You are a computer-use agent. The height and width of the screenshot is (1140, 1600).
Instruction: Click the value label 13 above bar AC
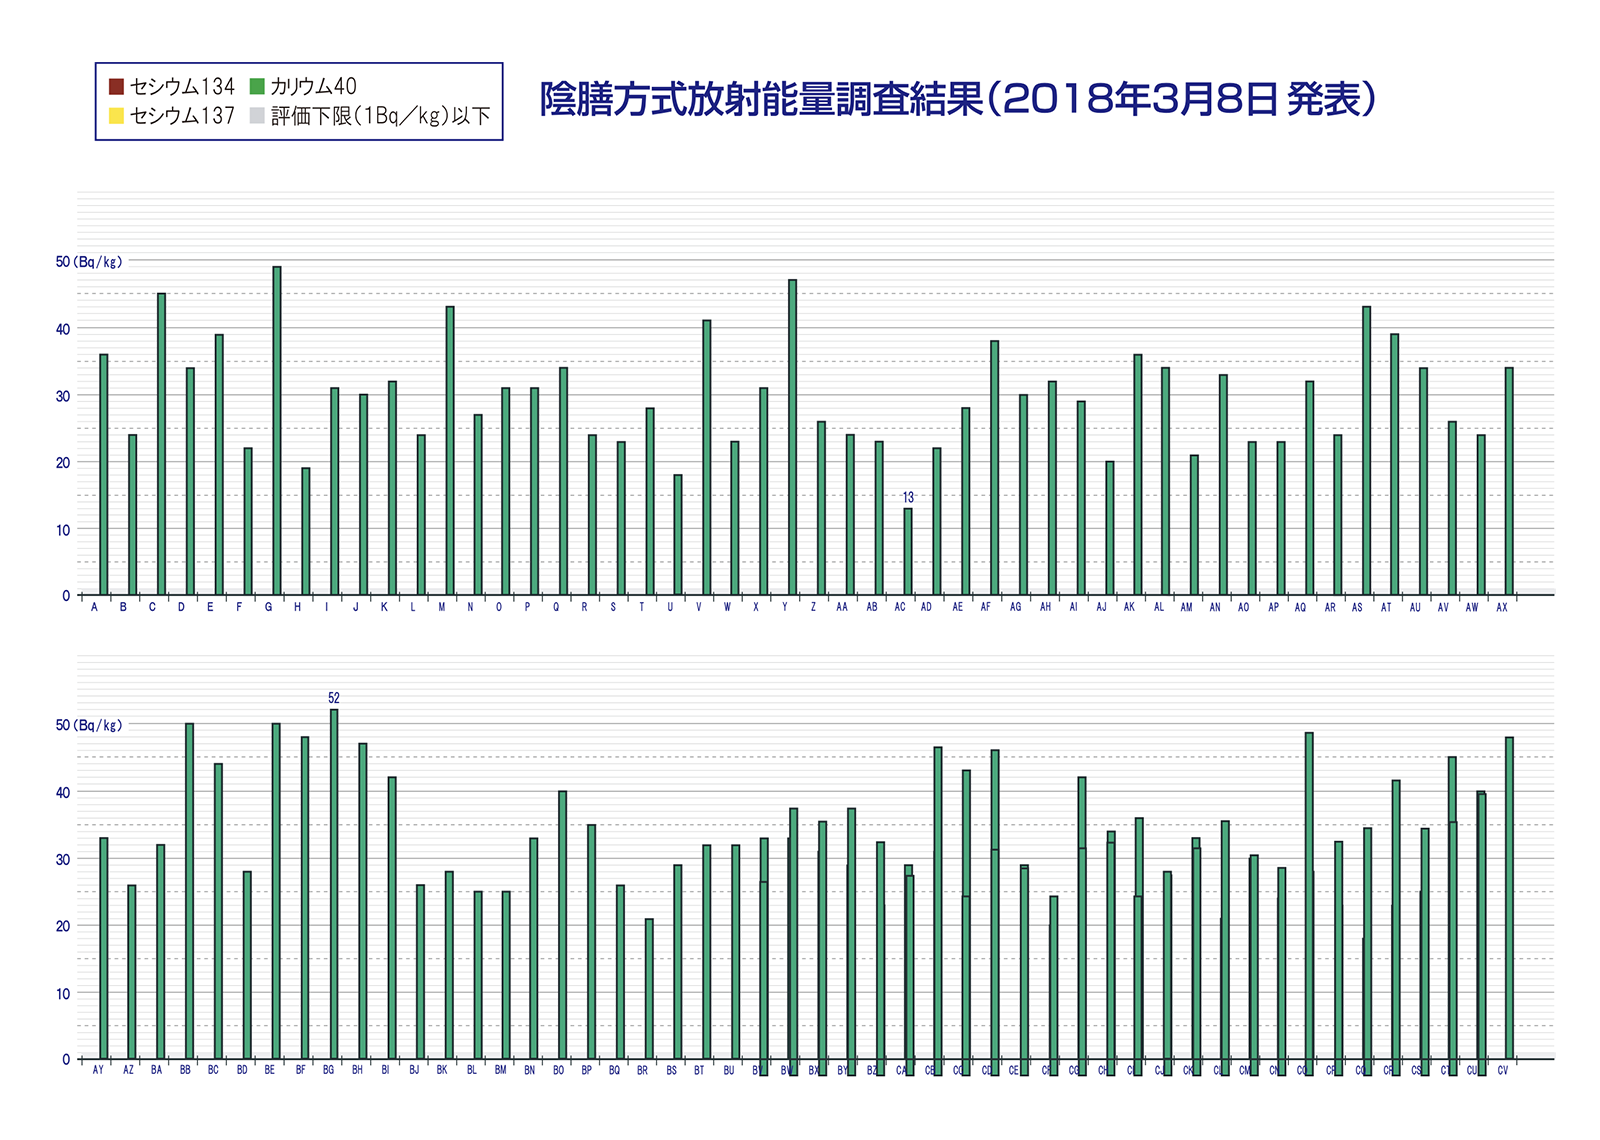(x=908, y=497)
